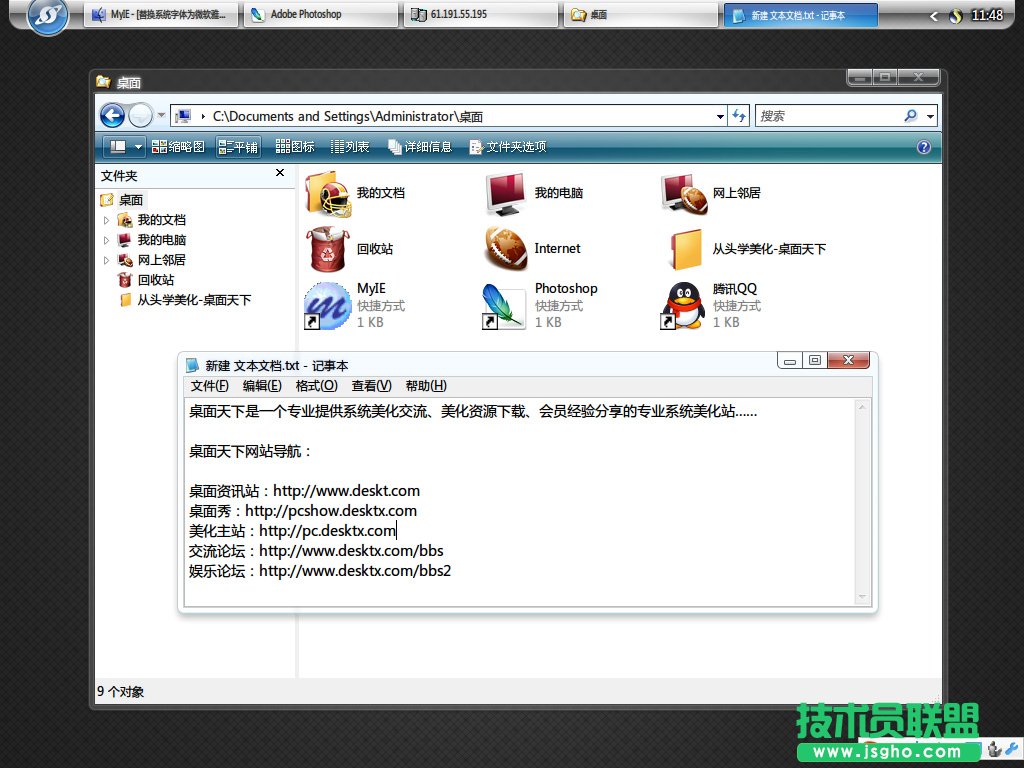Click the search magnifier in the search box
The image size is (1024, 768).
pyautogui.click(x=912, y=115)
